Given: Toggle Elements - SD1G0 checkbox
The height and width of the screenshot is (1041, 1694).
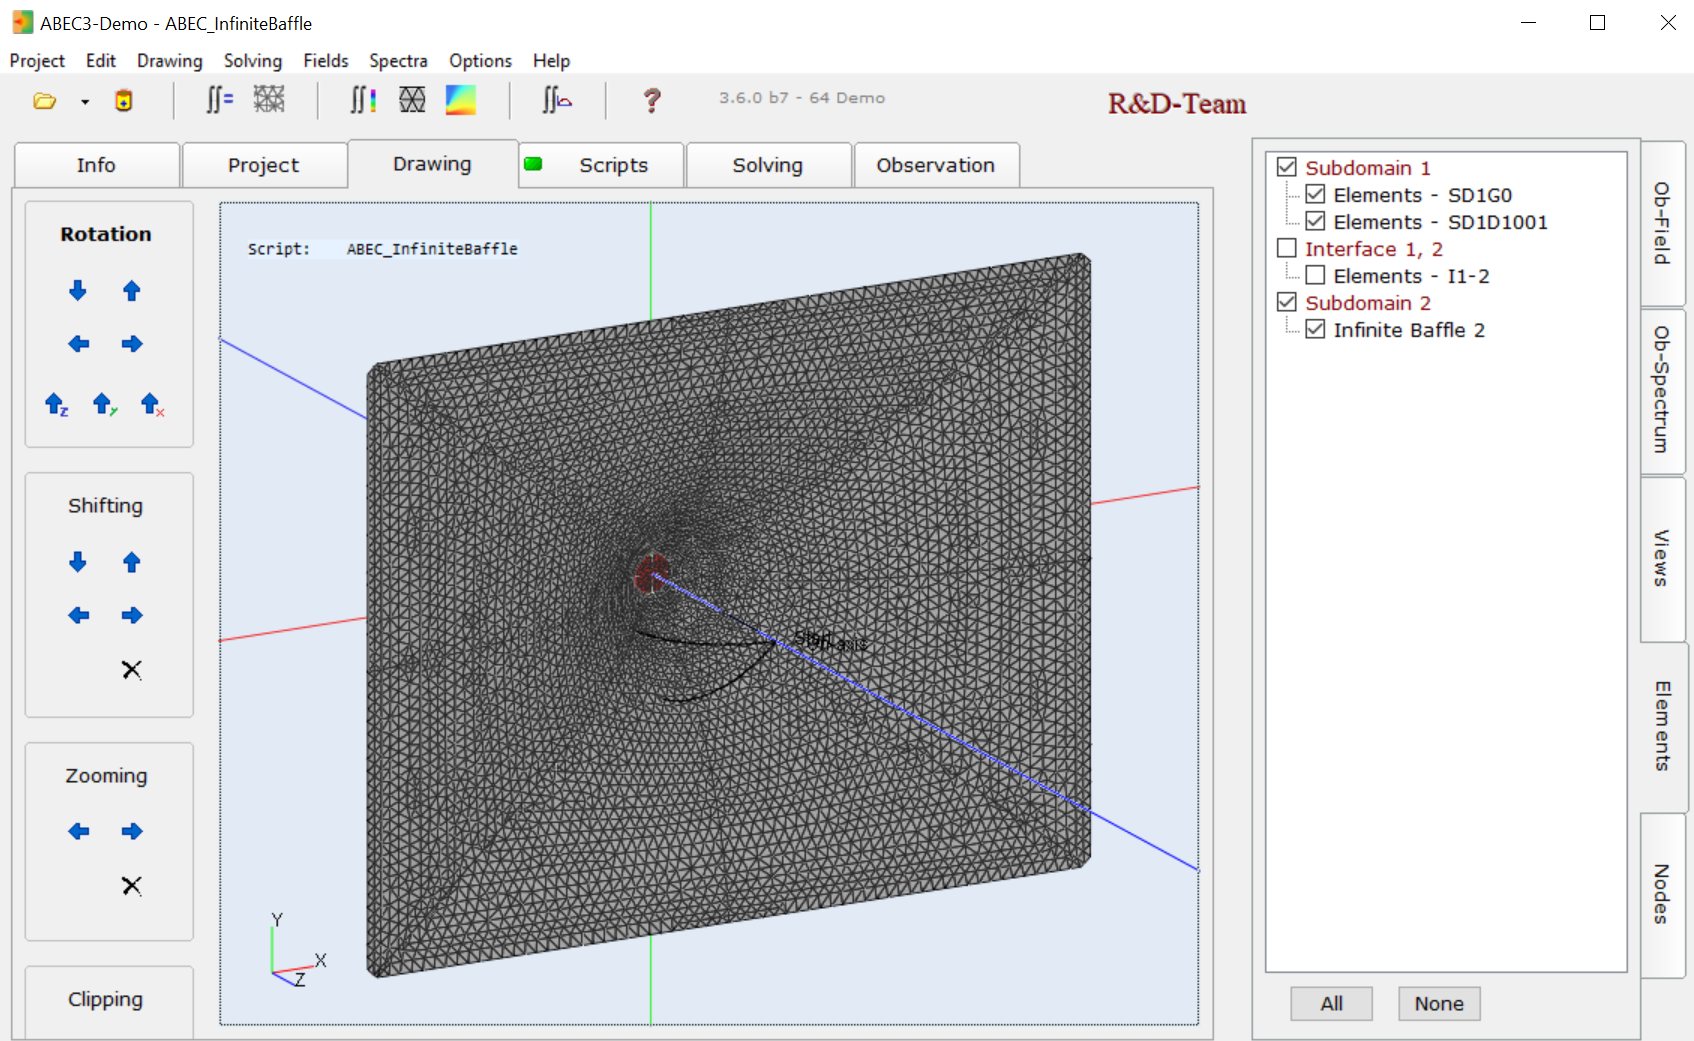Looking at the screenshot, I should pos(1315,194).
